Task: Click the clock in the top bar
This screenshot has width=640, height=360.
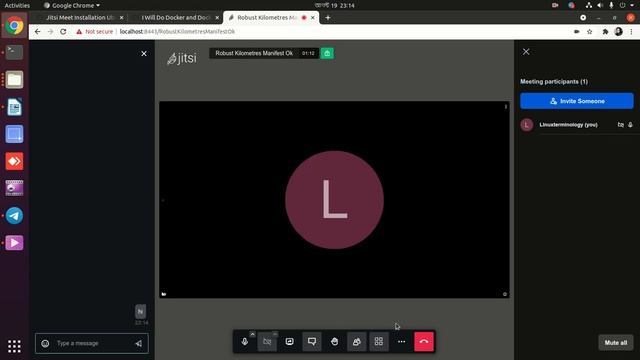Action: 335,5
